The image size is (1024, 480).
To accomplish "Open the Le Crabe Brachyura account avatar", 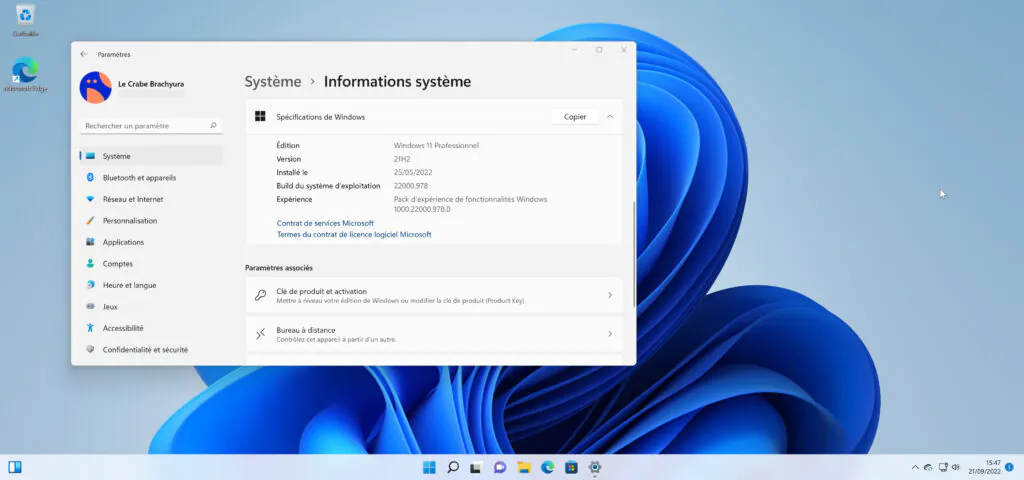I will click(x=95, y=88).
